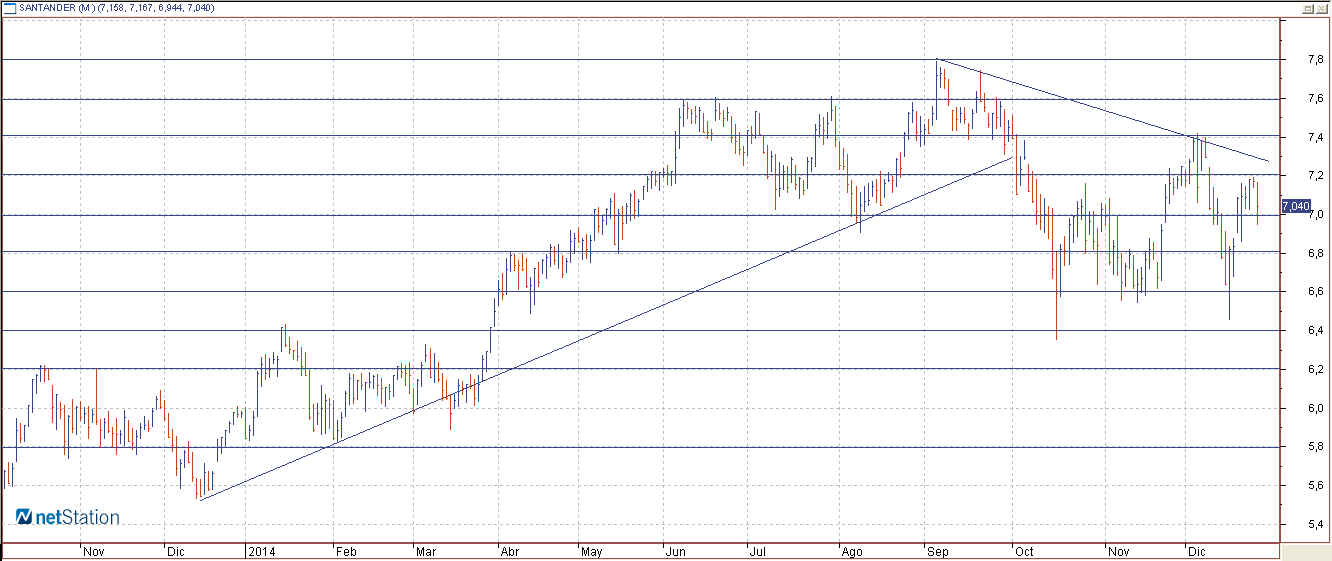Click the 5,4 price axis label
Screen dimensions: 1332x561
tap(1316, 524)
